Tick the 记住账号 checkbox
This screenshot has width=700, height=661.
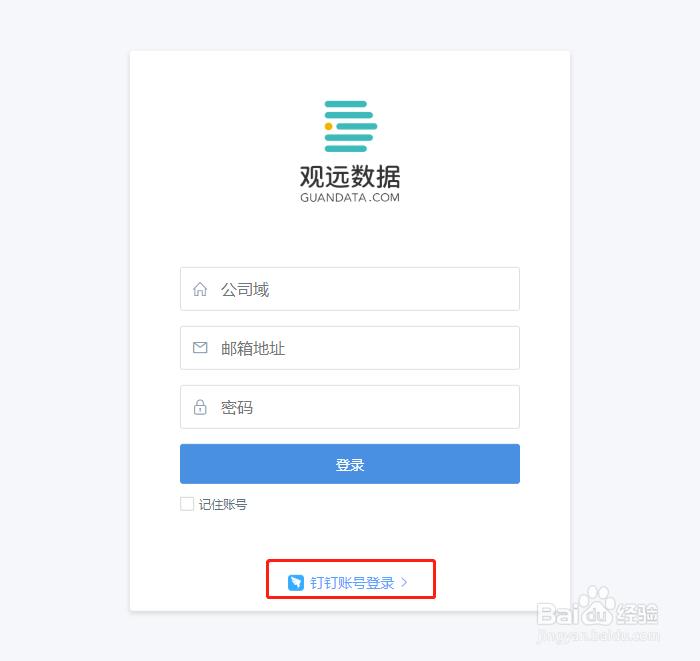[x=187, y=504]
